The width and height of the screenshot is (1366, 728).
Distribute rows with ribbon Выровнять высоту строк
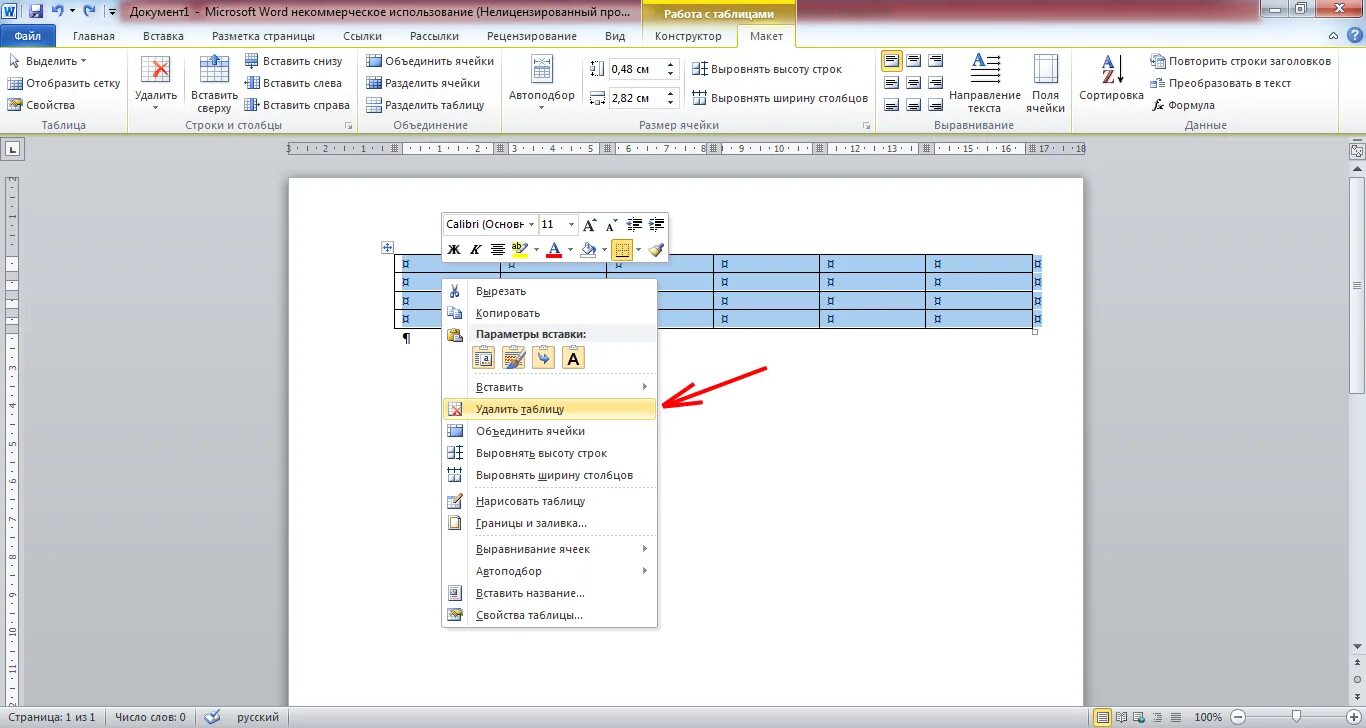coord(767,69)
